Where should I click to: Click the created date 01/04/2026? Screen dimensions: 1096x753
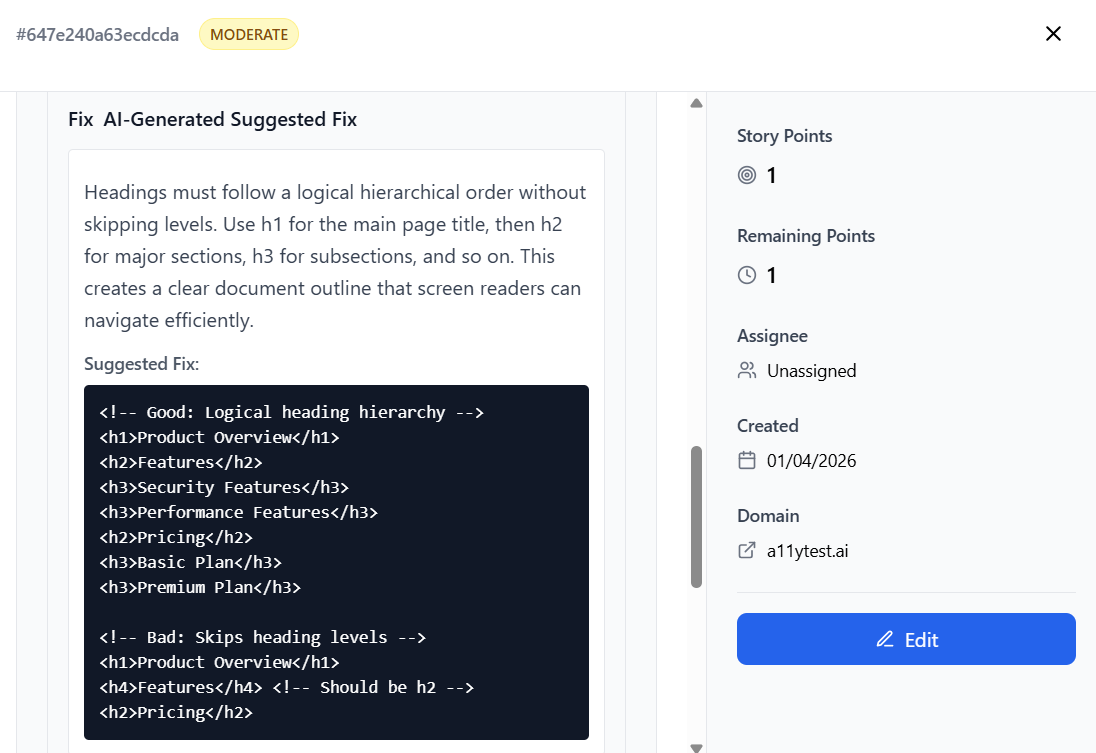(811, 461)
